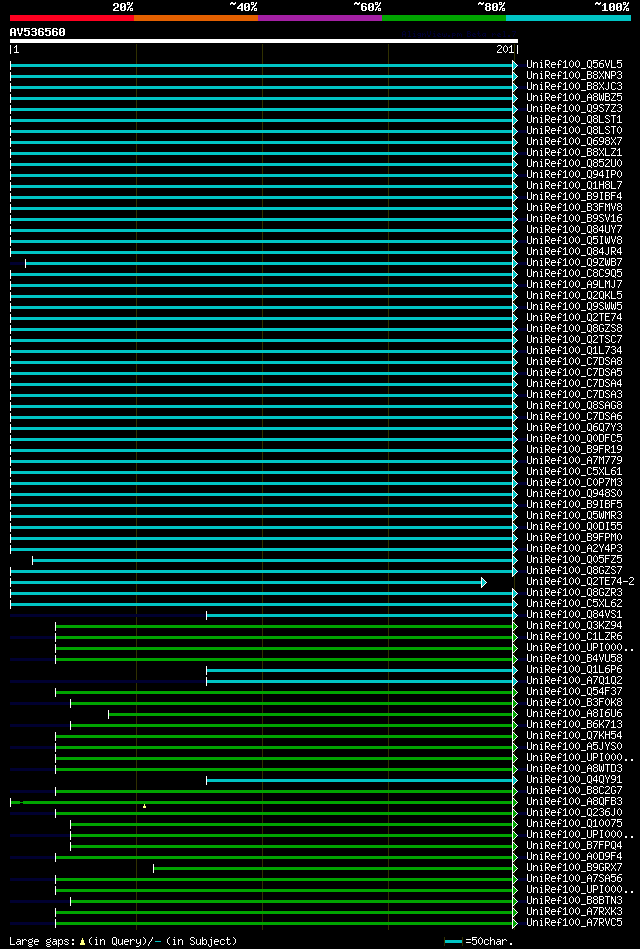Select the label UniRef100_Q236J0
This screenshot has width=640, height=949.
575,813
